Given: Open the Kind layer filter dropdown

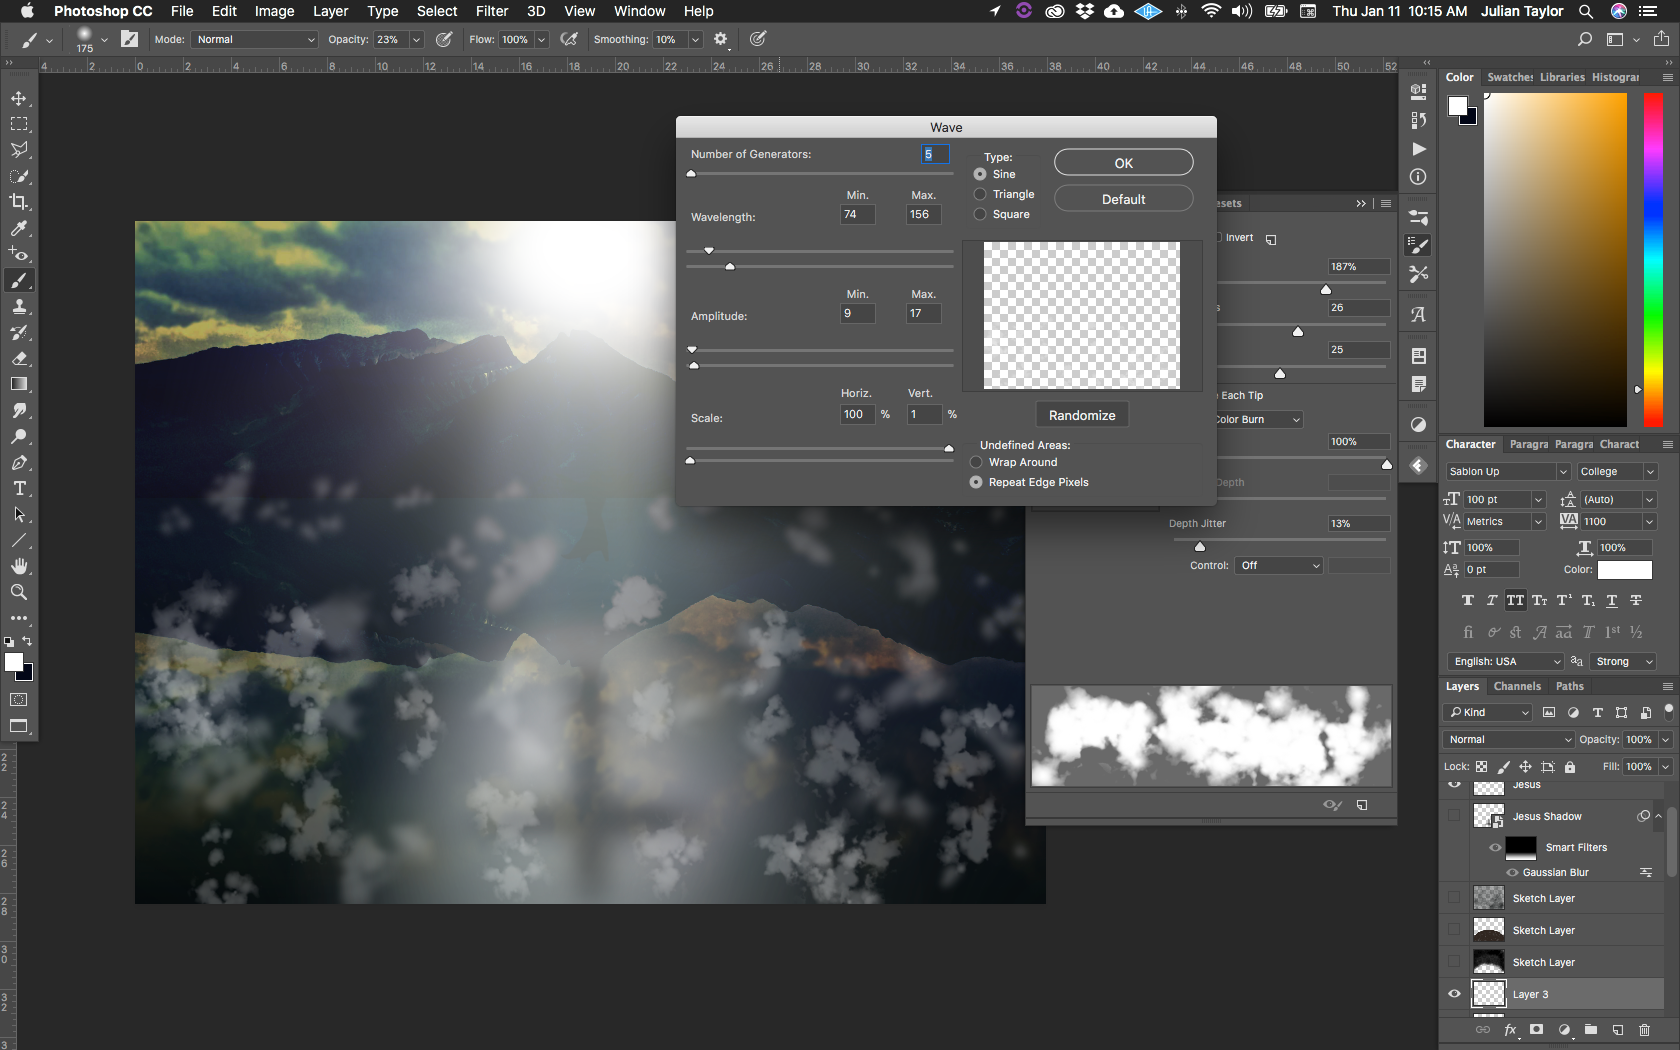Looking at the screenshot, I should tap(1488, 712).
